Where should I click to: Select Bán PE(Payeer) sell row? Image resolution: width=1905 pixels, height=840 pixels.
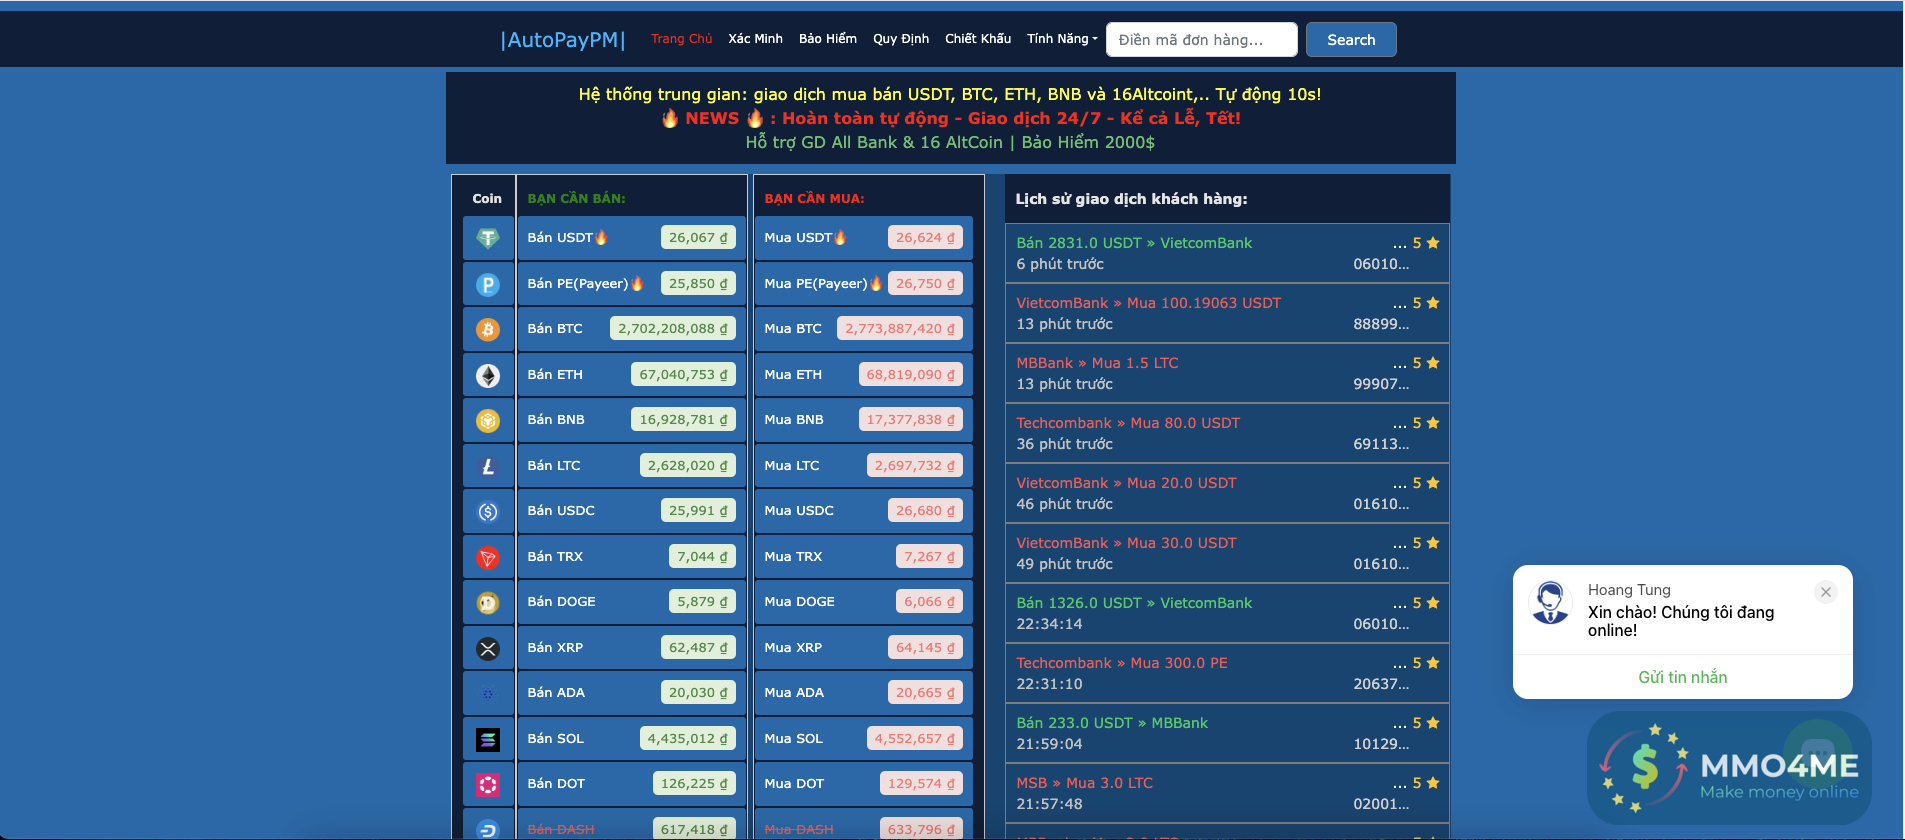coord(632,284)
